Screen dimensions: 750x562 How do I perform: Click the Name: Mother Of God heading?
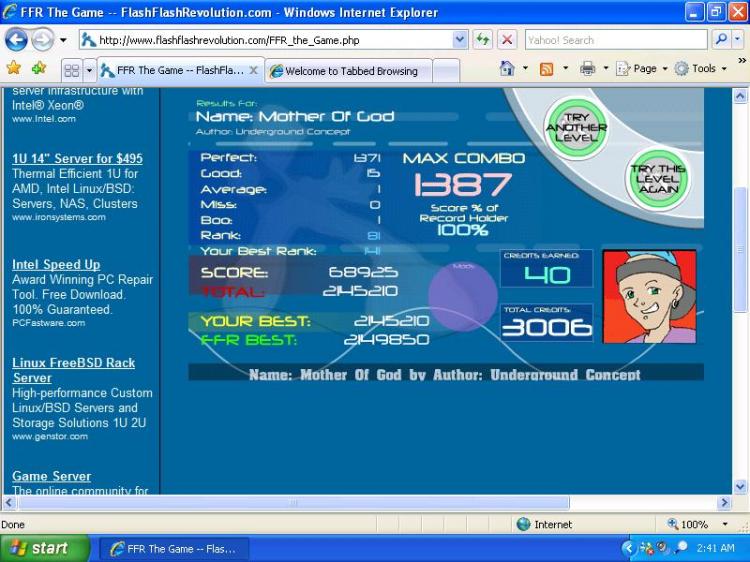pyautogui.click(x=295, y=116)
